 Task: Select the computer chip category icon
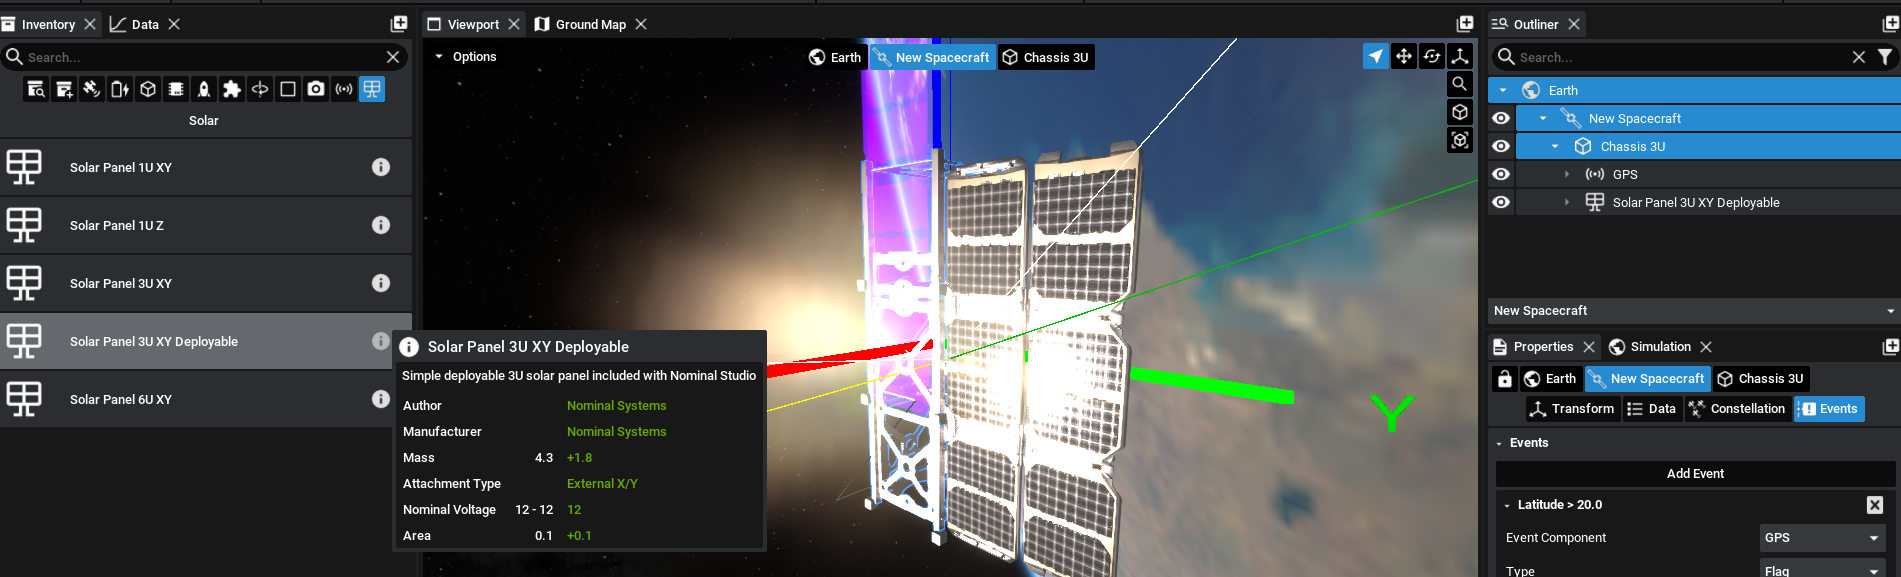(176, 89)
